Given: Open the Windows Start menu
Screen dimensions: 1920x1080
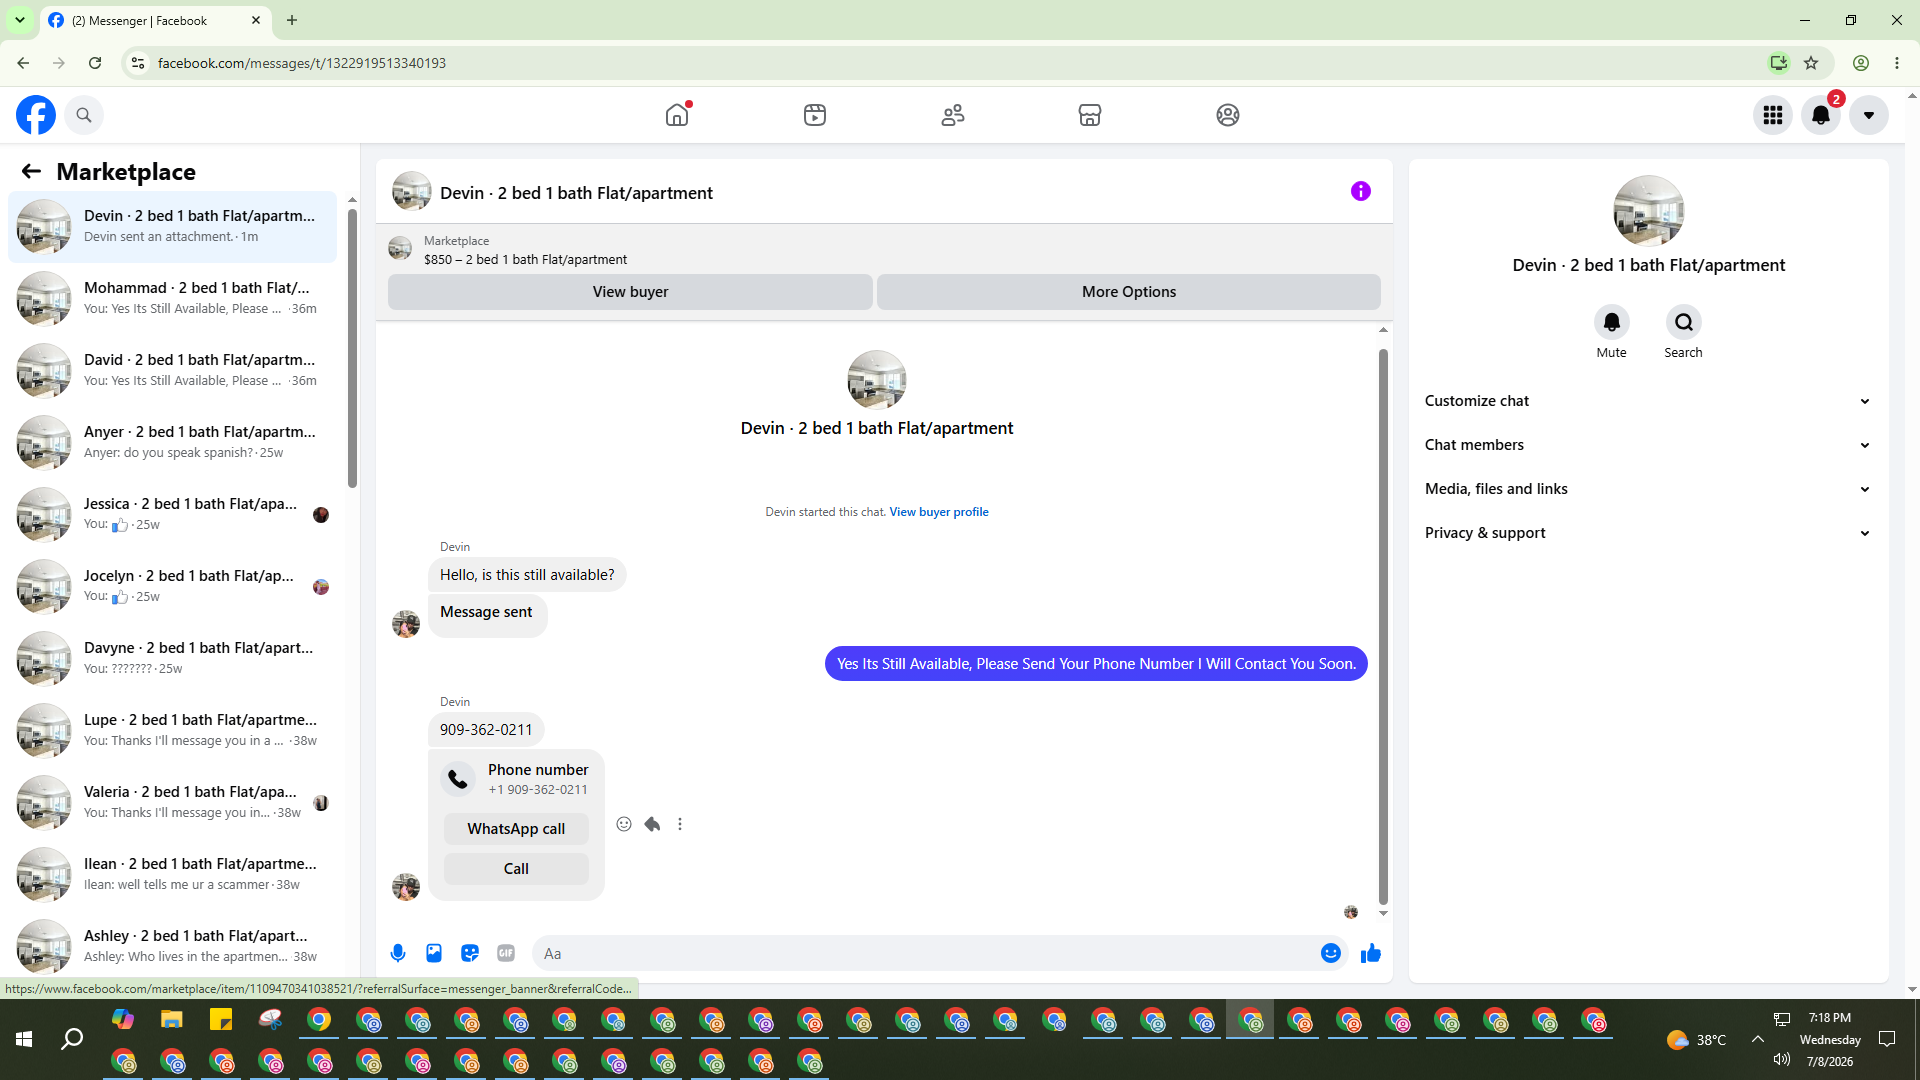Looking at the screenshot, I should point(24,1040).
